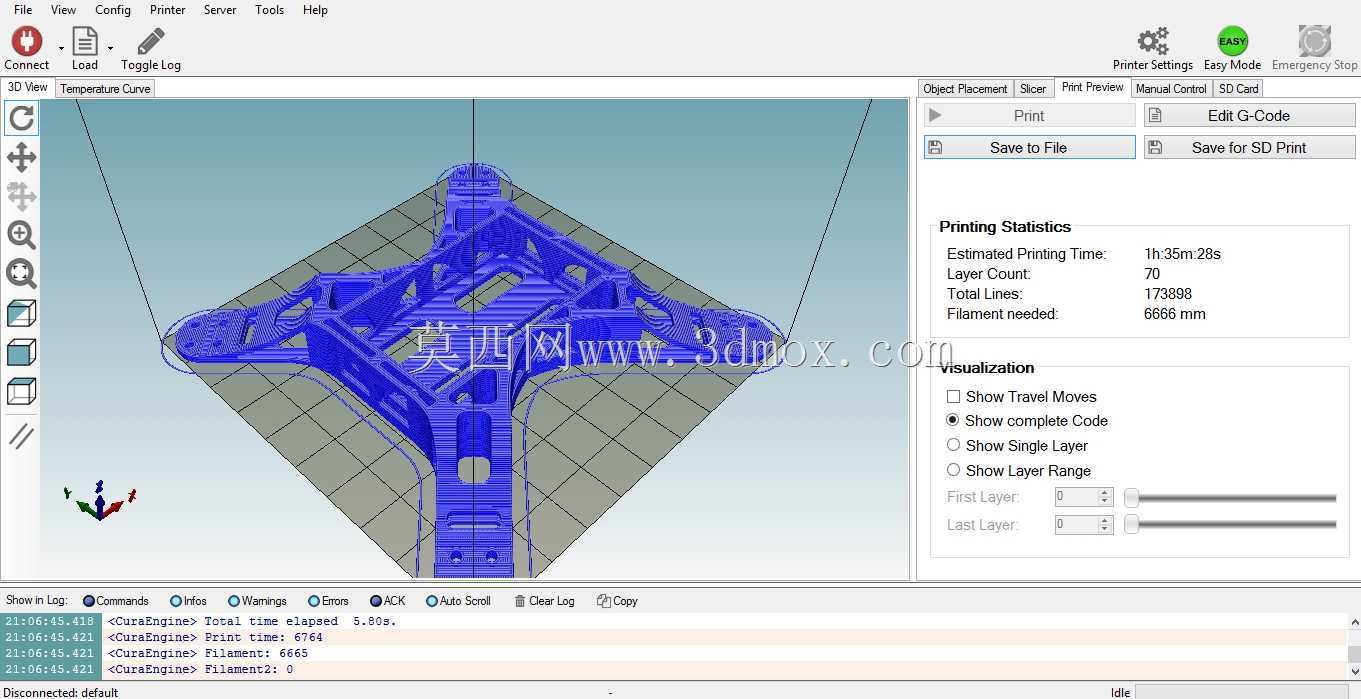This screenshot has width=1361, height=699.
Task: Click the Last Layer spinner arrows
Action: click(1105, 525)
